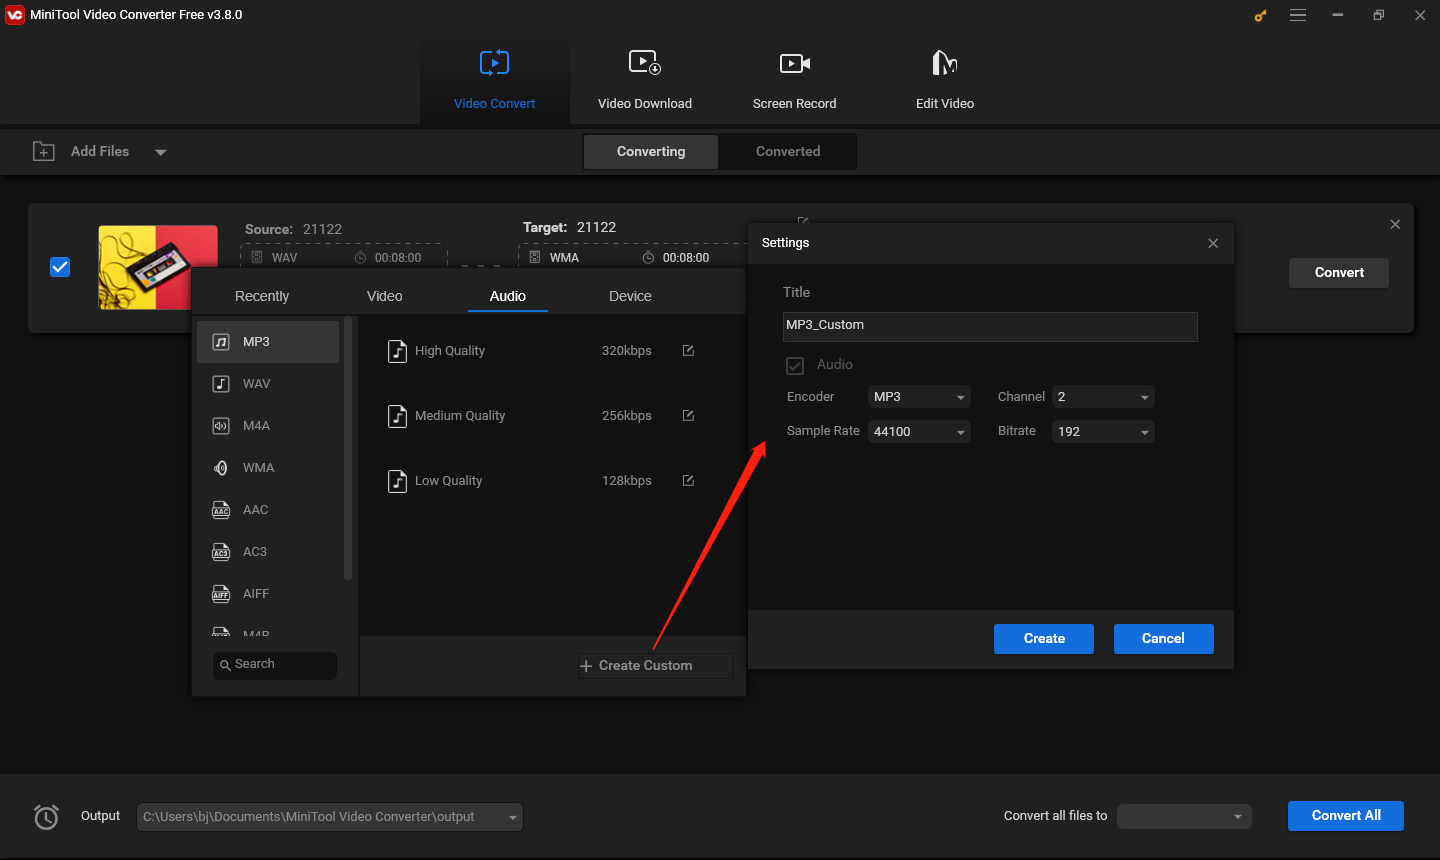Select the WMA format
This screenshot has height=860, width=1440.
268,468
